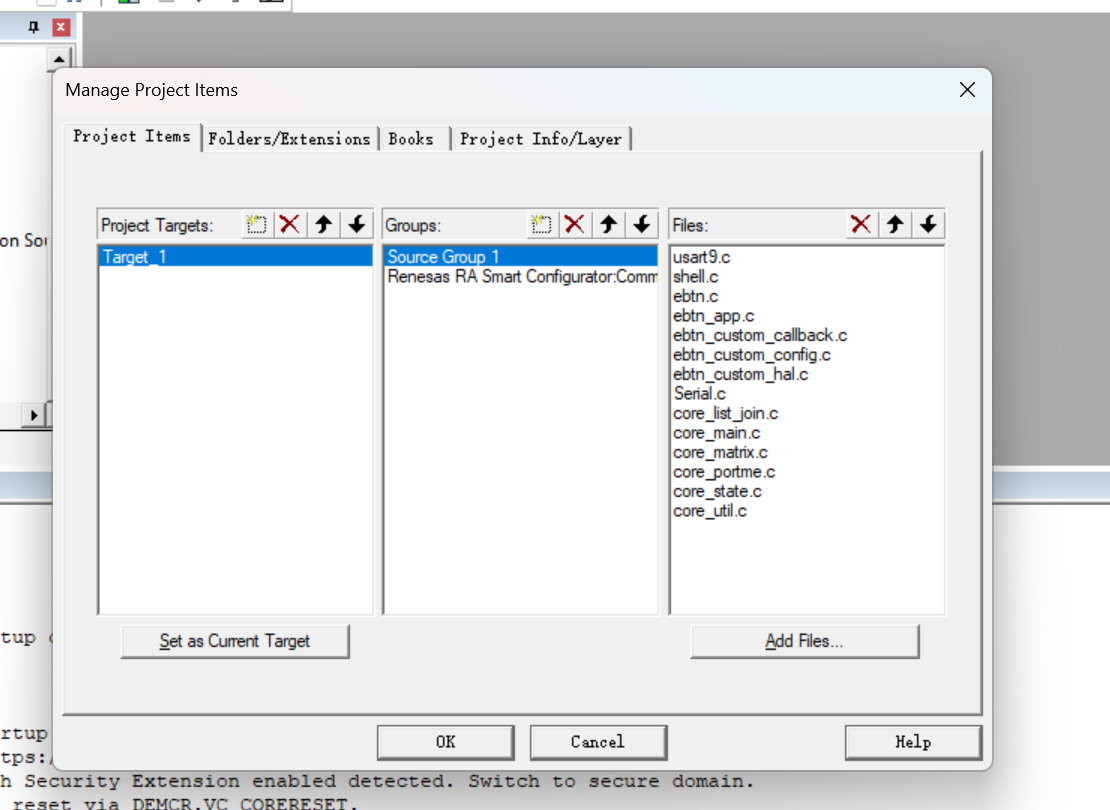
Task: Switch to Folders/Extensions tab
Action: (x=290, y=139)
